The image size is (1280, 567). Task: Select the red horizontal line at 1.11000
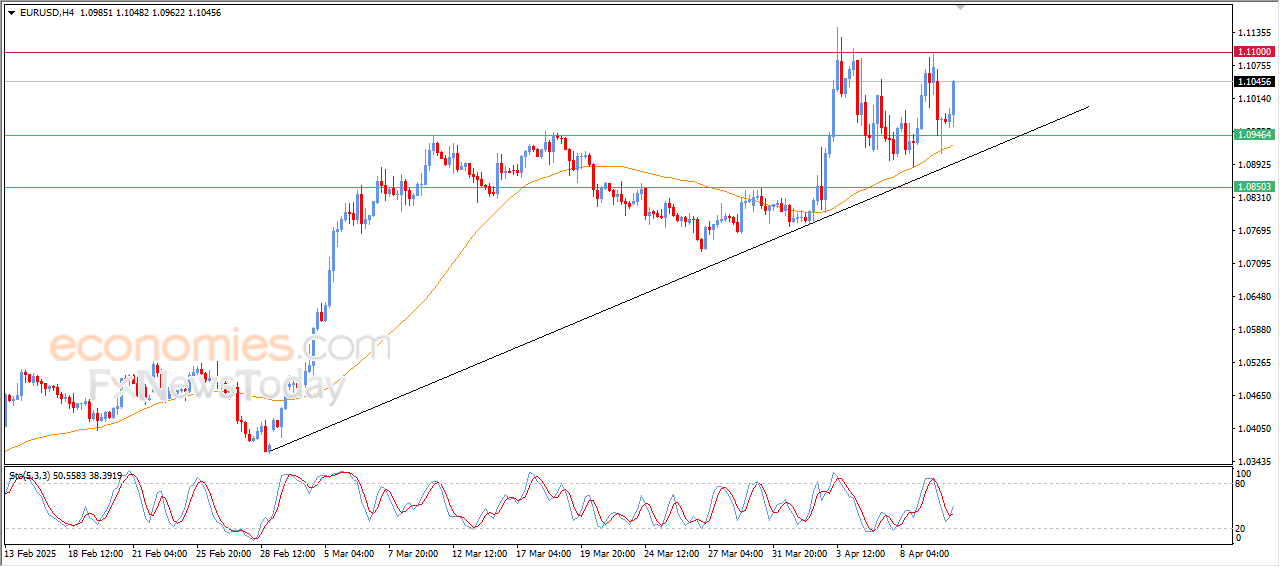pyautogui.click(x=617, y=51)
